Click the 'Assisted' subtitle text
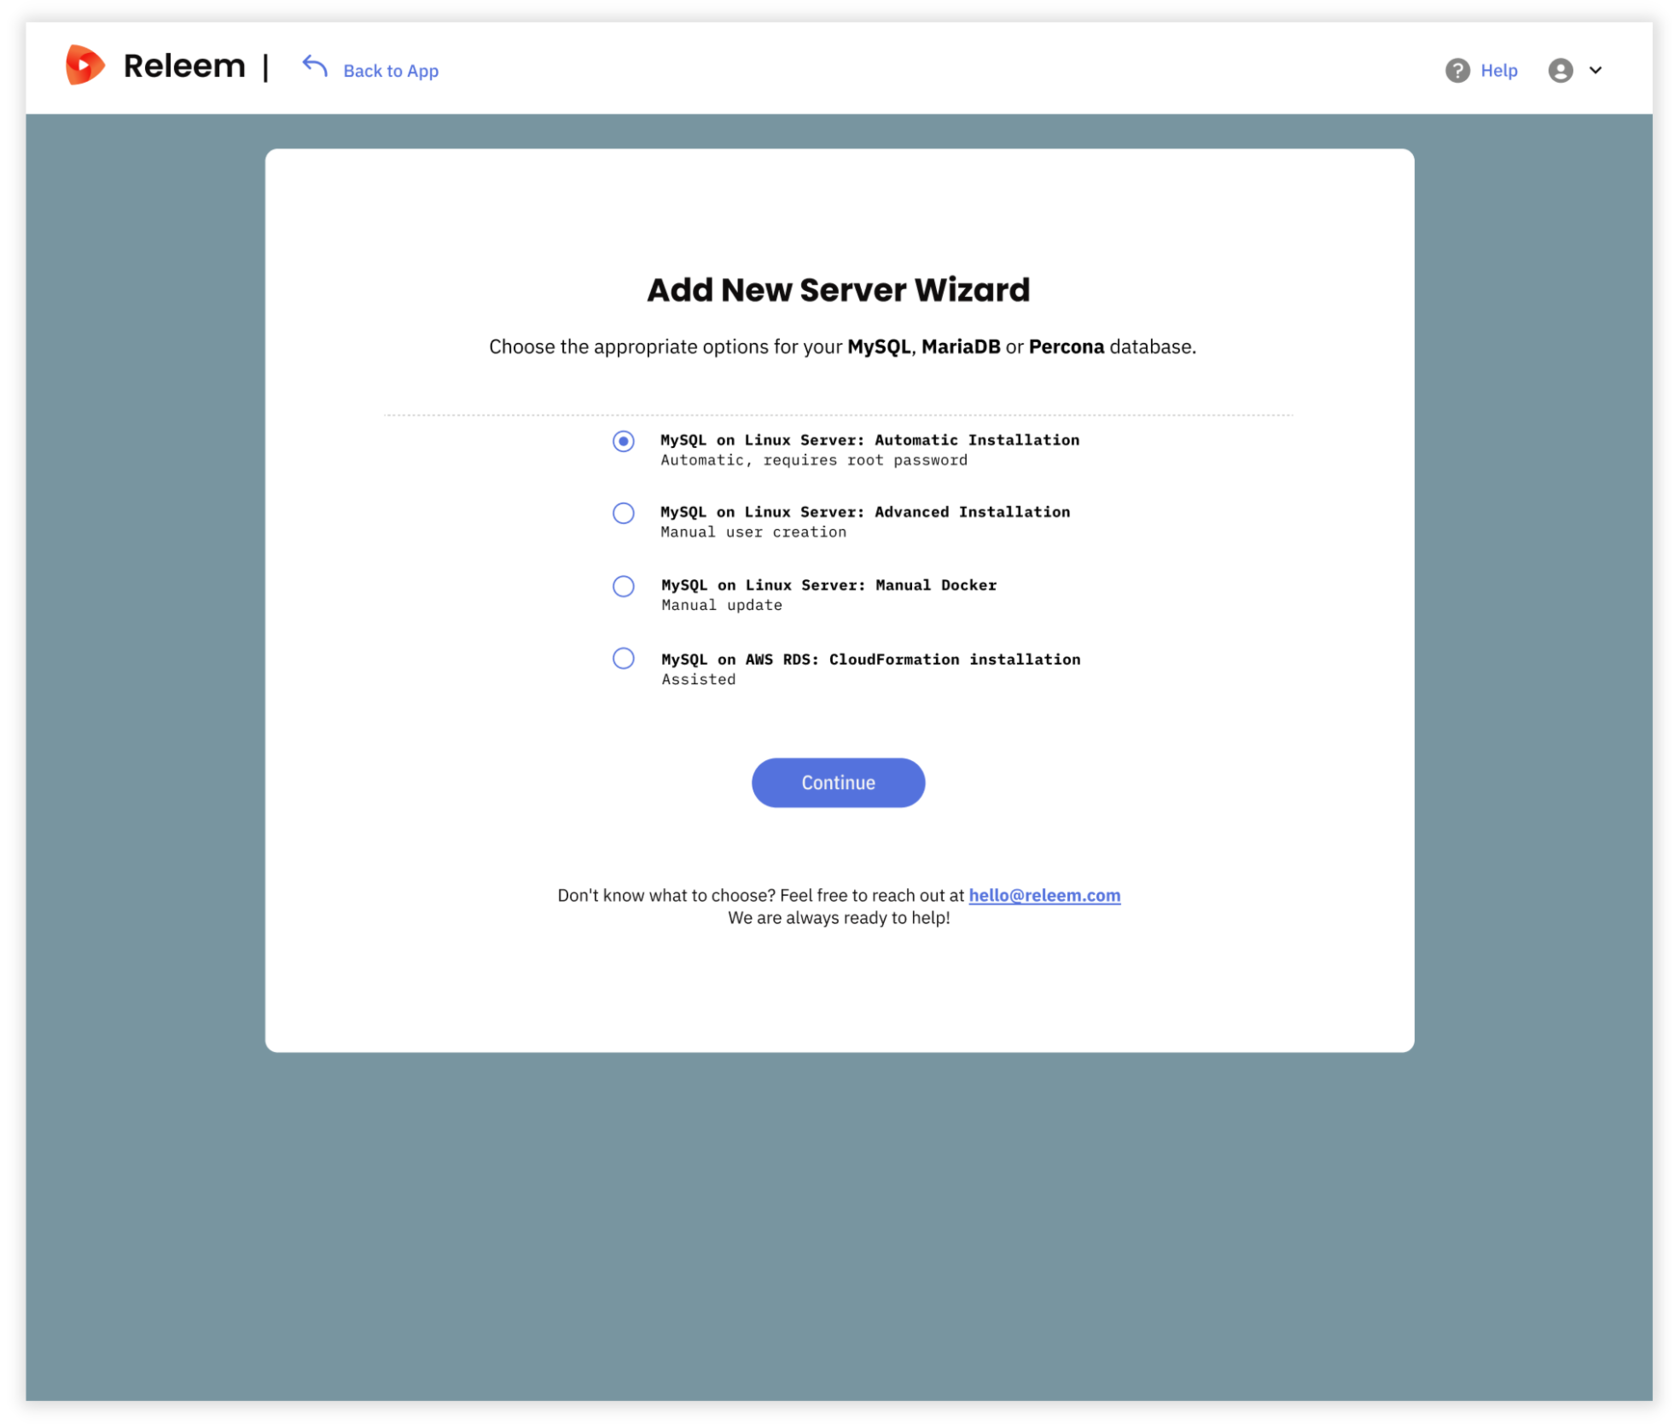The height and width of the screenshot is (1424, 1680). (x=698, y=678)
